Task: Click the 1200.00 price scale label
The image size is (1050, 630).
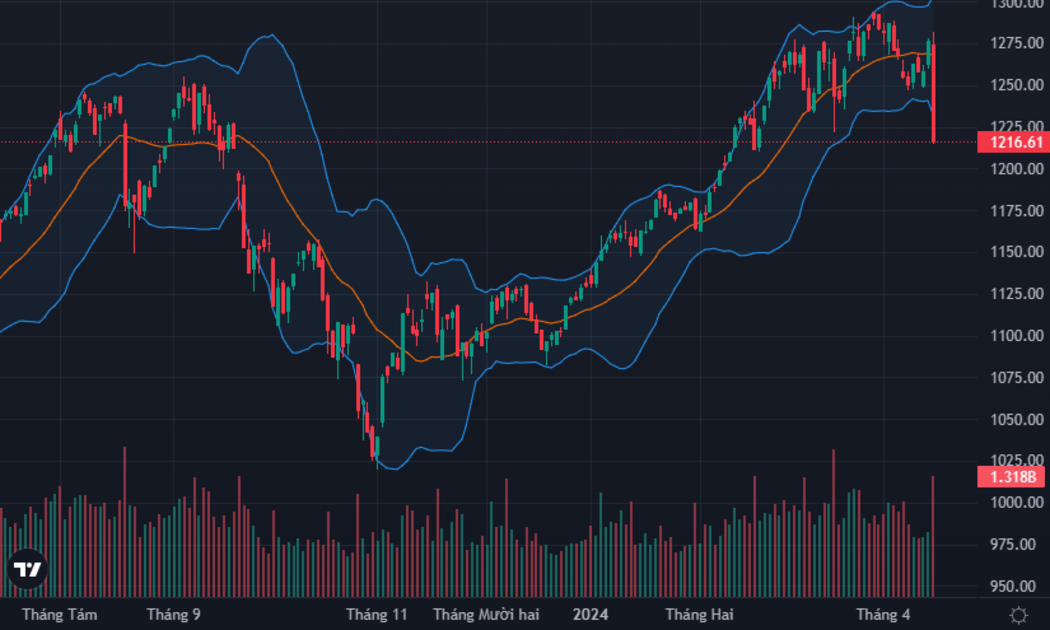Action: (1017, 169)
